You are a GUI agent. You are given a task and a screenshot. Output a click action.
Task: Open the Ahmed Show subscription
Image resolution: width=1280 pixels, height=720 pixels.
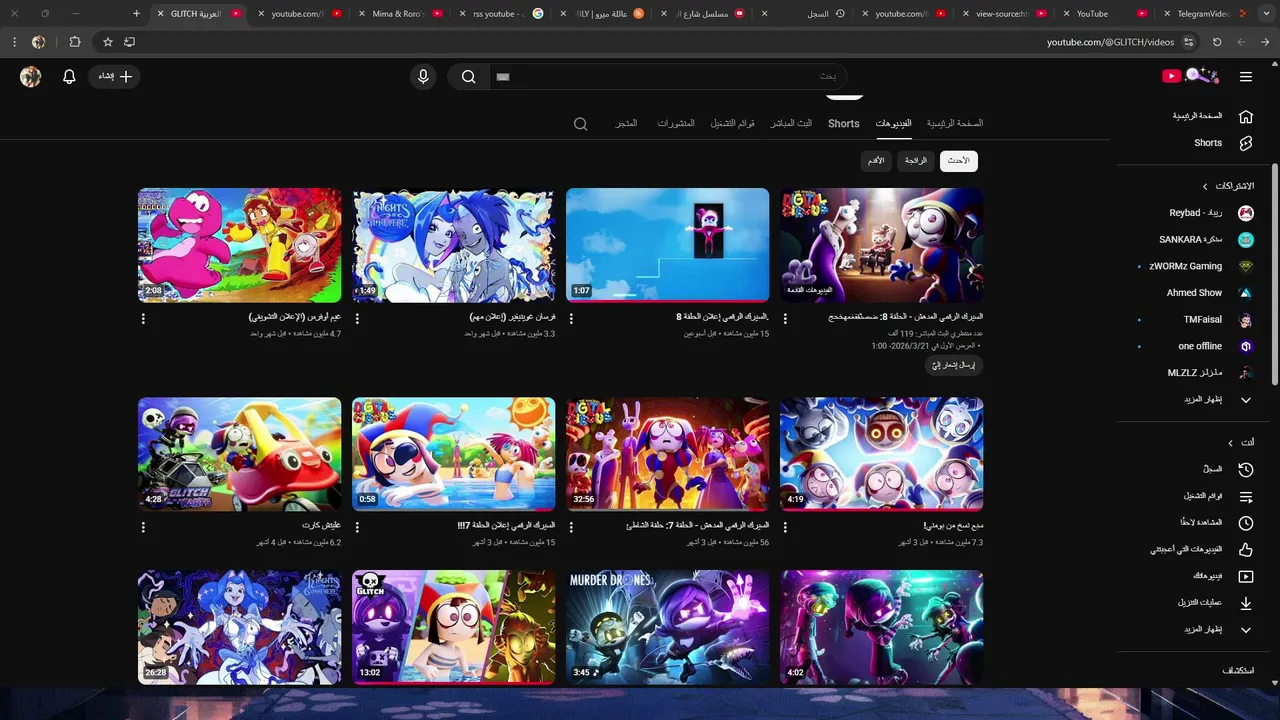point(1210,293)
